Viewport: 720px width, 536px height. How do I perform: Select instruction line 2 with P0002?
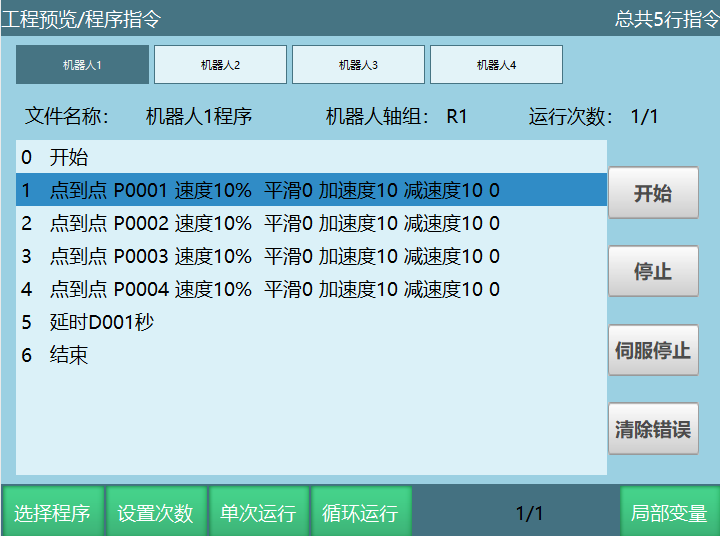pos(311,223)
